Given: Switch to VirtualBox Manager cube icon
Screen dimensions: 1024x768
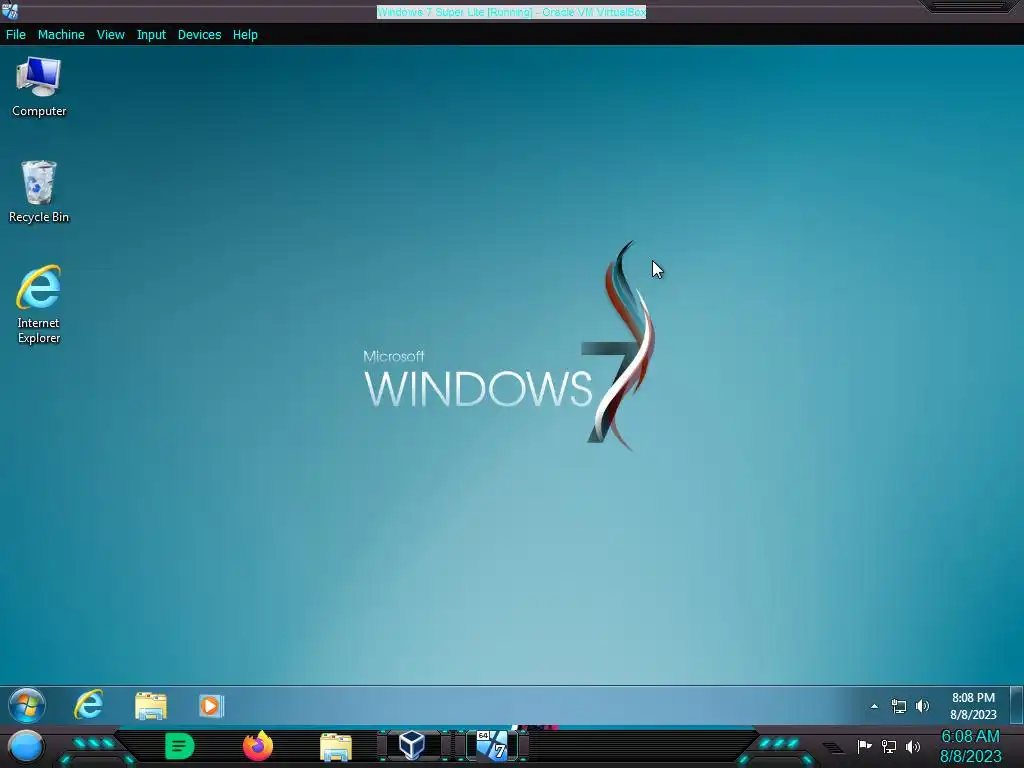Looking at the screenshot, I should (x=412, y=746).
